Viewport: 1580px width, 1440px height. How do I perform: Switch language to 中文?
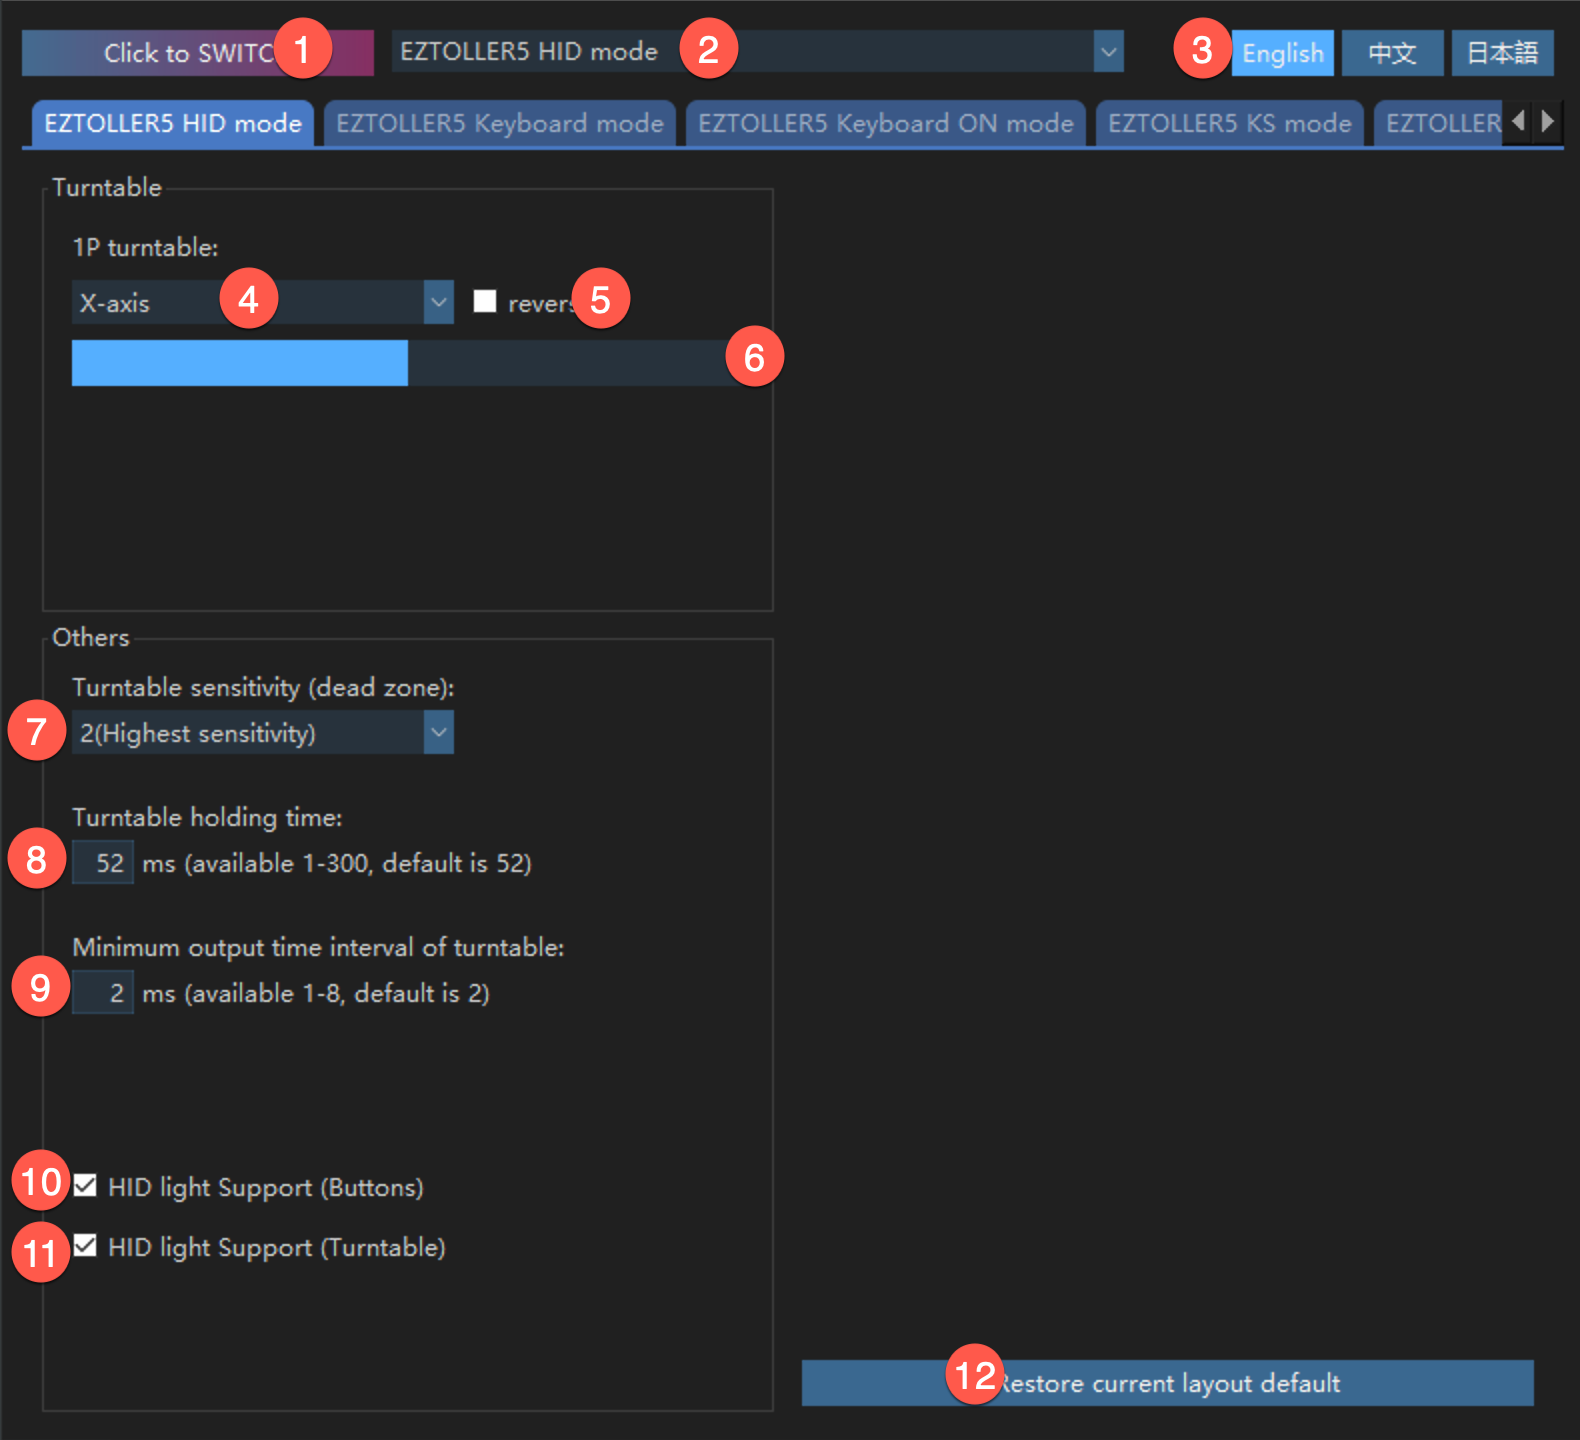[x=1393, y=53]
